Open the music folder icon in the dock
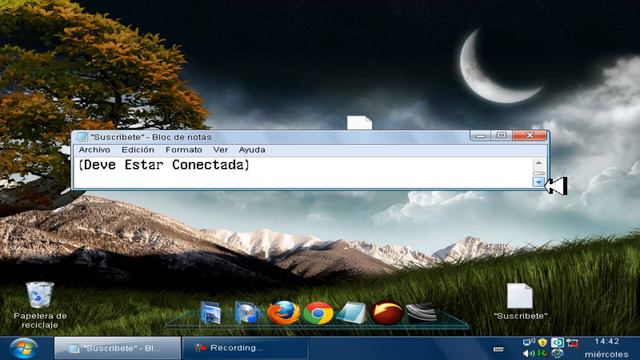Viewport: 640px width, 360px height. click(247, 313)
